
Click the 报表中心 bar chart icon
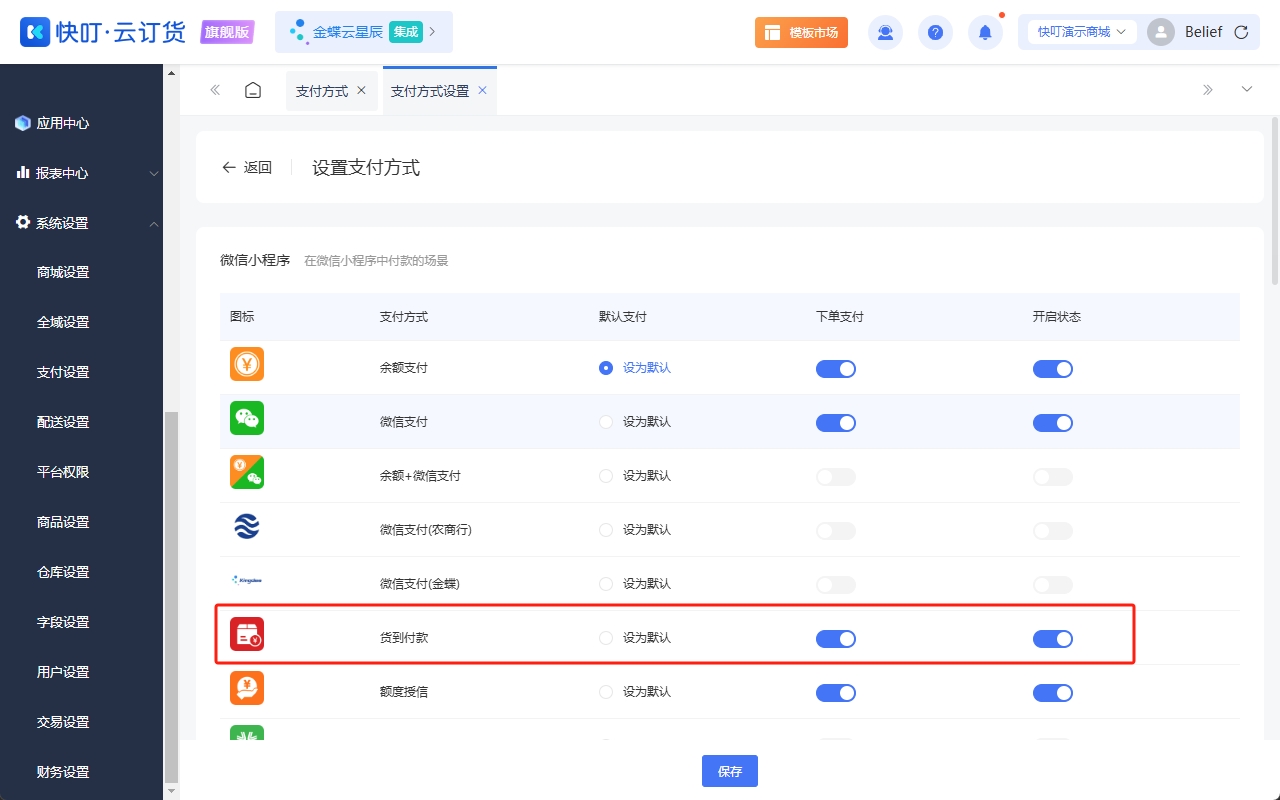tap(23, 173)
